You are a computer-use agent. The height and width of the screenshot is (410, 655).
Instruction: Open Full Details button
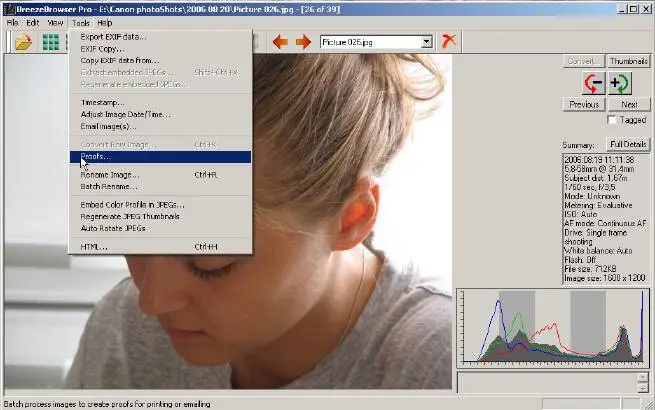point(628,144)
